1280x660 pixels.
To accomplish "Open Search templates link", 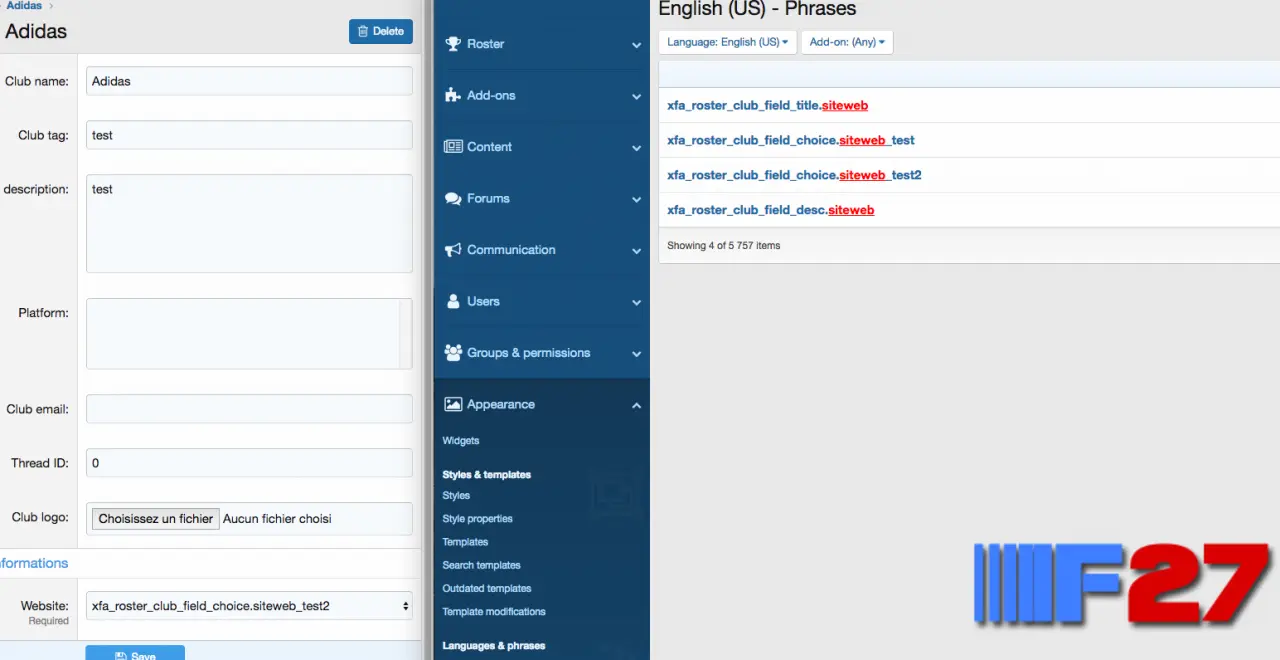I will click(481, 565).
